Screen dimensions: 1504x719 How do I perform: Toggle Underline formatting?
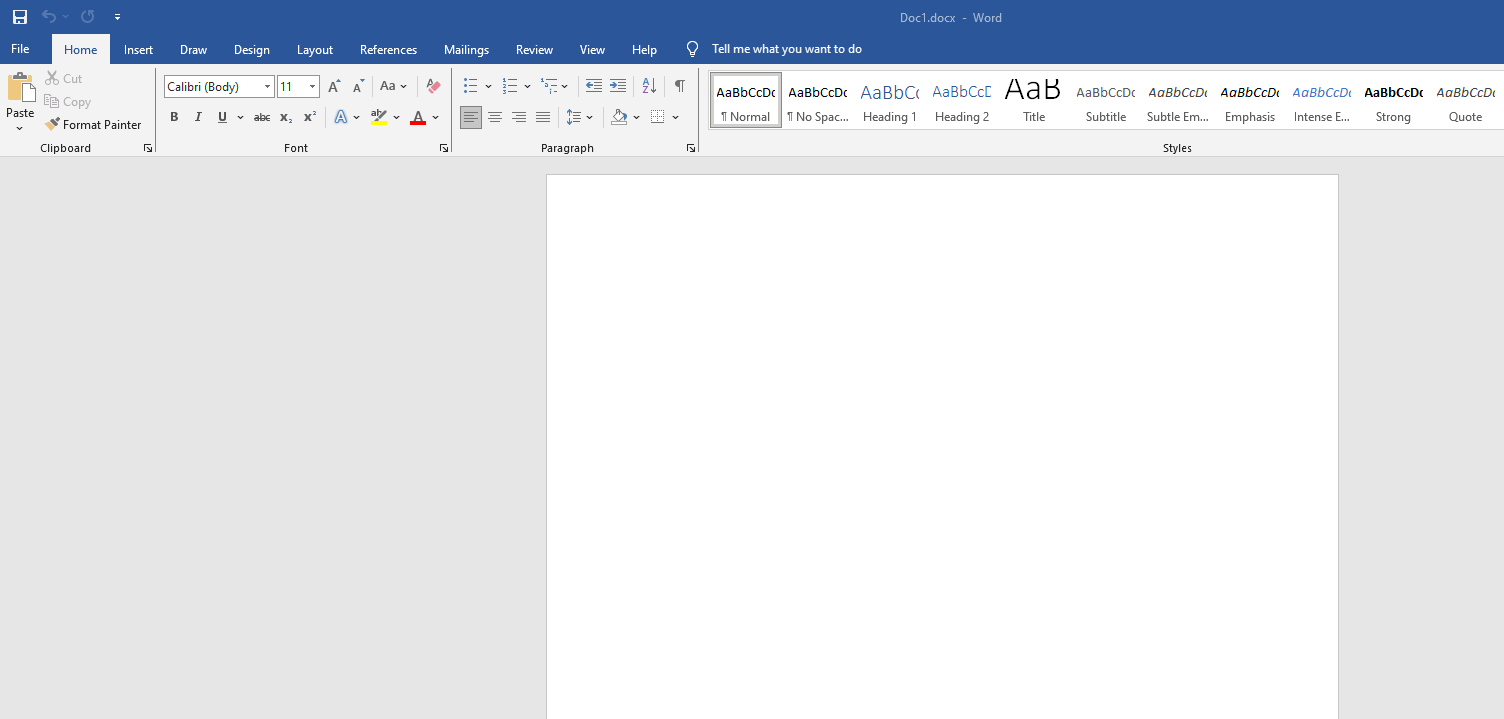point(222,117)
